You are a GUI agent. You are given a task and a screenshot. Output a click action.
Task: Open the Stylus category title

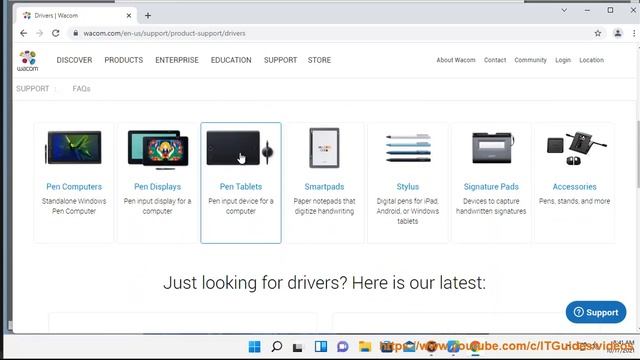pos(408,187)
